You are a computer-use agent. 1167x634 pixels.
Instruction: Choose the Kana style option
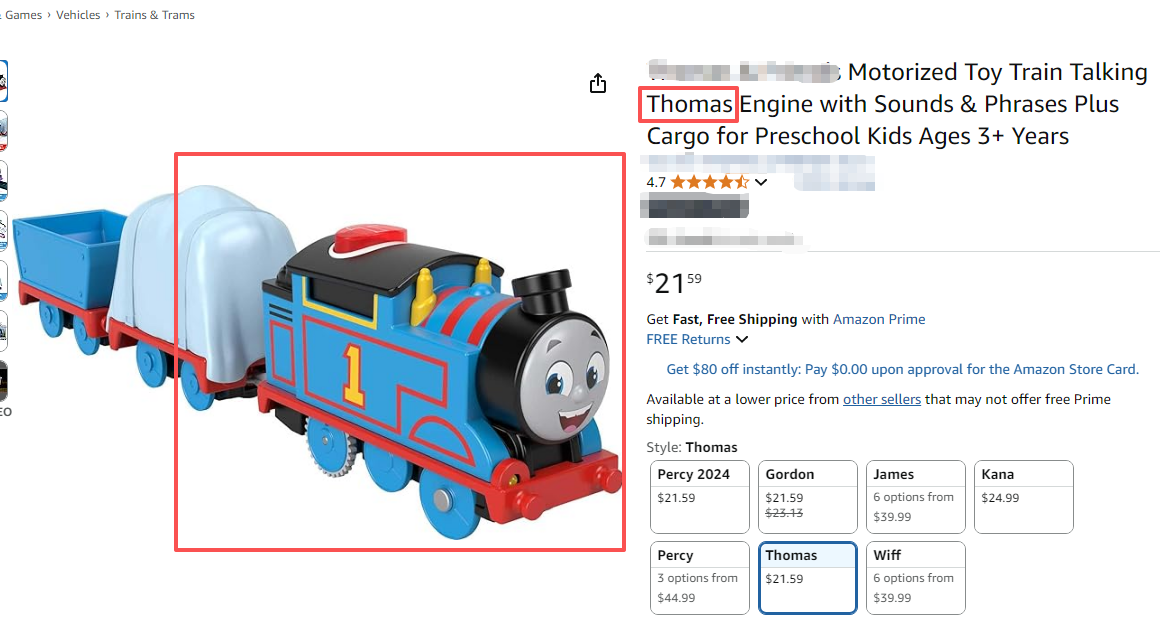(x=1023, y=496)
